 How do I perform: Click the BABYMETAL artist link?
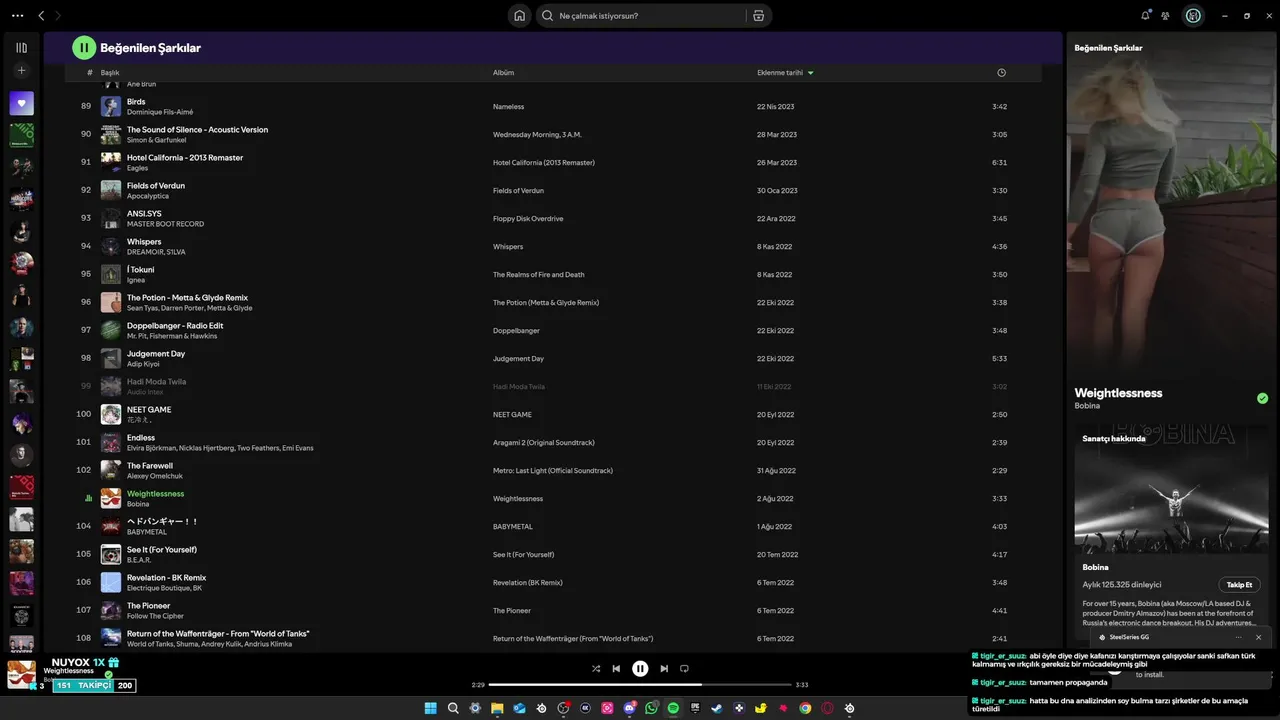coord(147,532)
